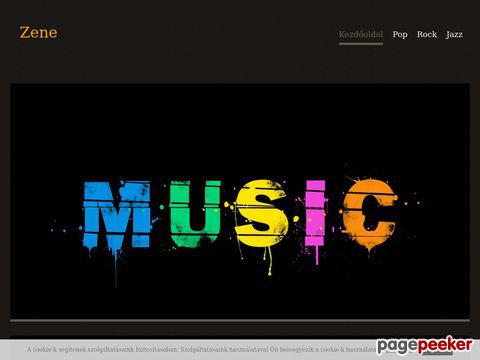Click the grey divider line under banner
Screen dimensions: 480x360
[x=240, y=321]
